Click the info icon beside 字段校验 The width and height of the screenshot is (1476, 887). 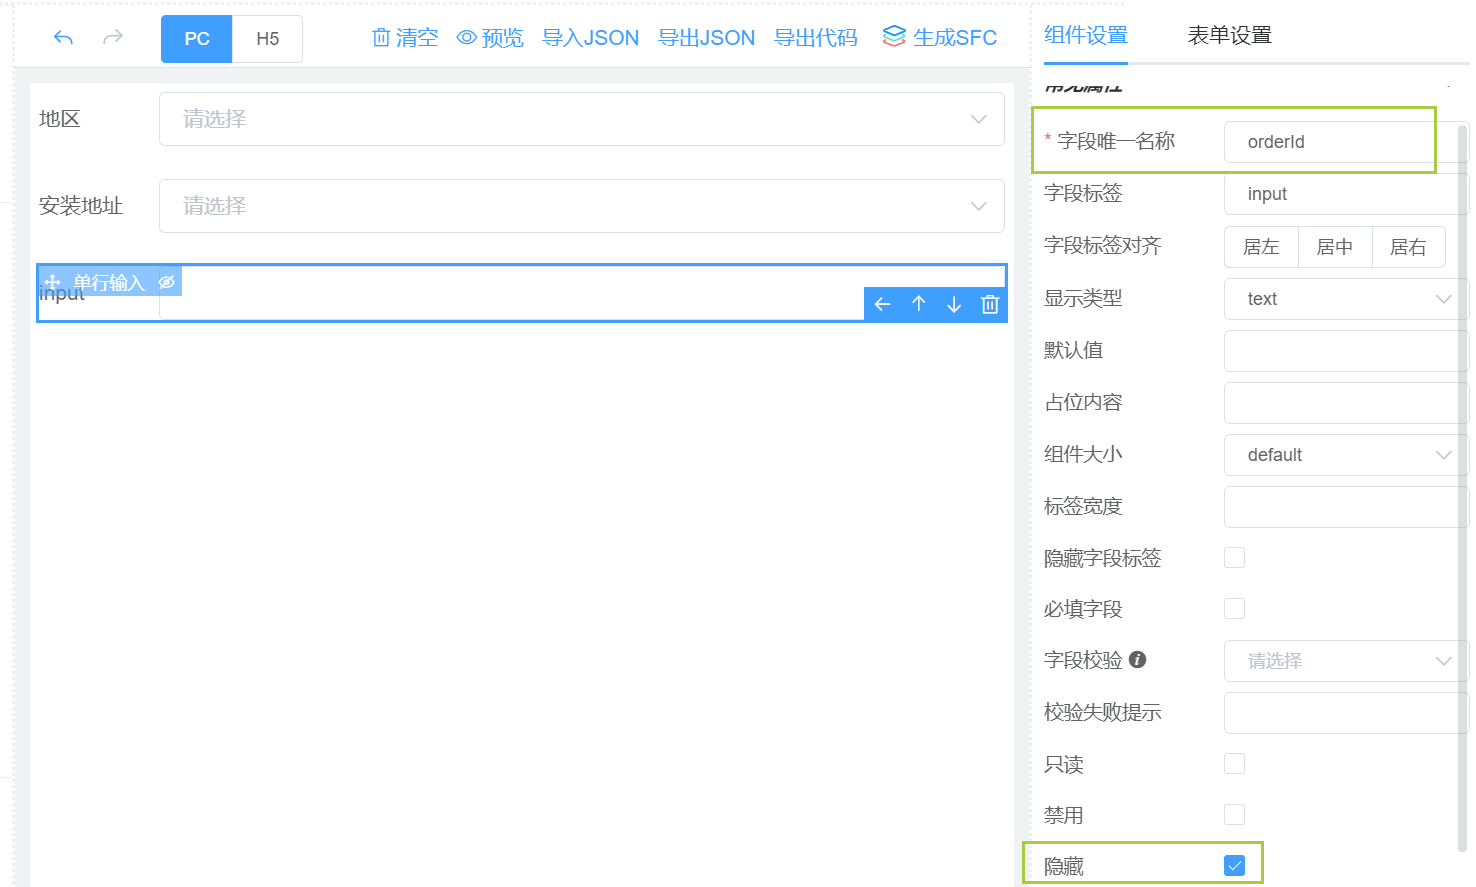coord(1137,660)
